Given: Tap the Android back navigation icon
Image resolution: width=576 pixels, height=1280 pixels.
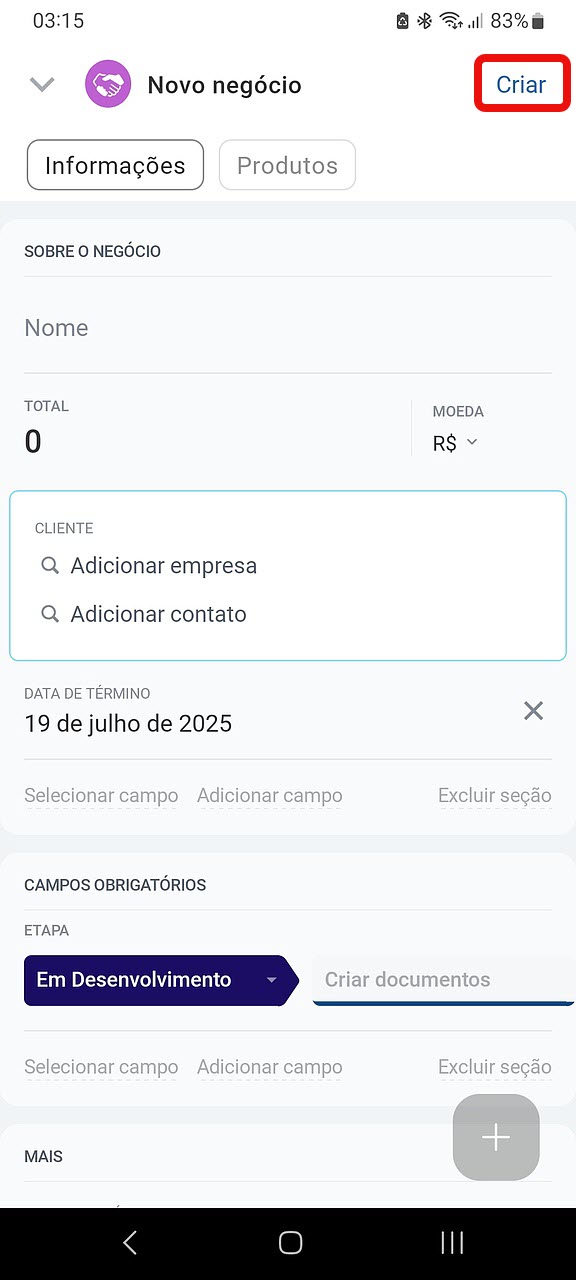Looking at the screenshot, I should [x=130, y=1243].
